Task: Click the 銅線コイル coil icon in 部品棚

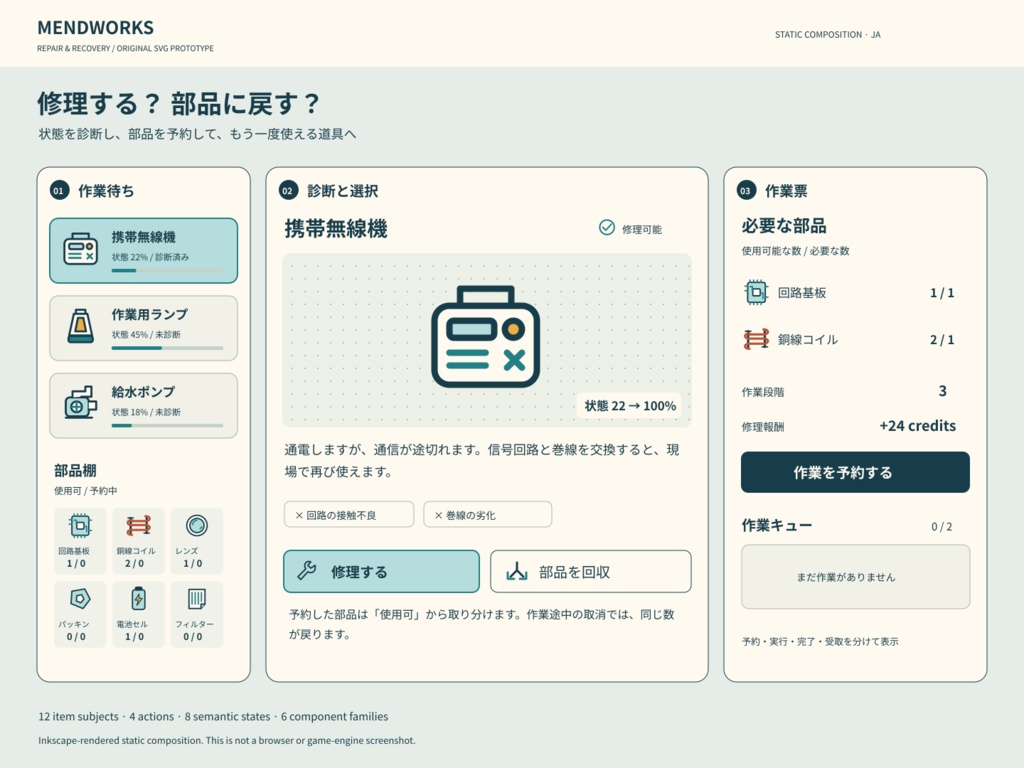Action: (138, 525)
